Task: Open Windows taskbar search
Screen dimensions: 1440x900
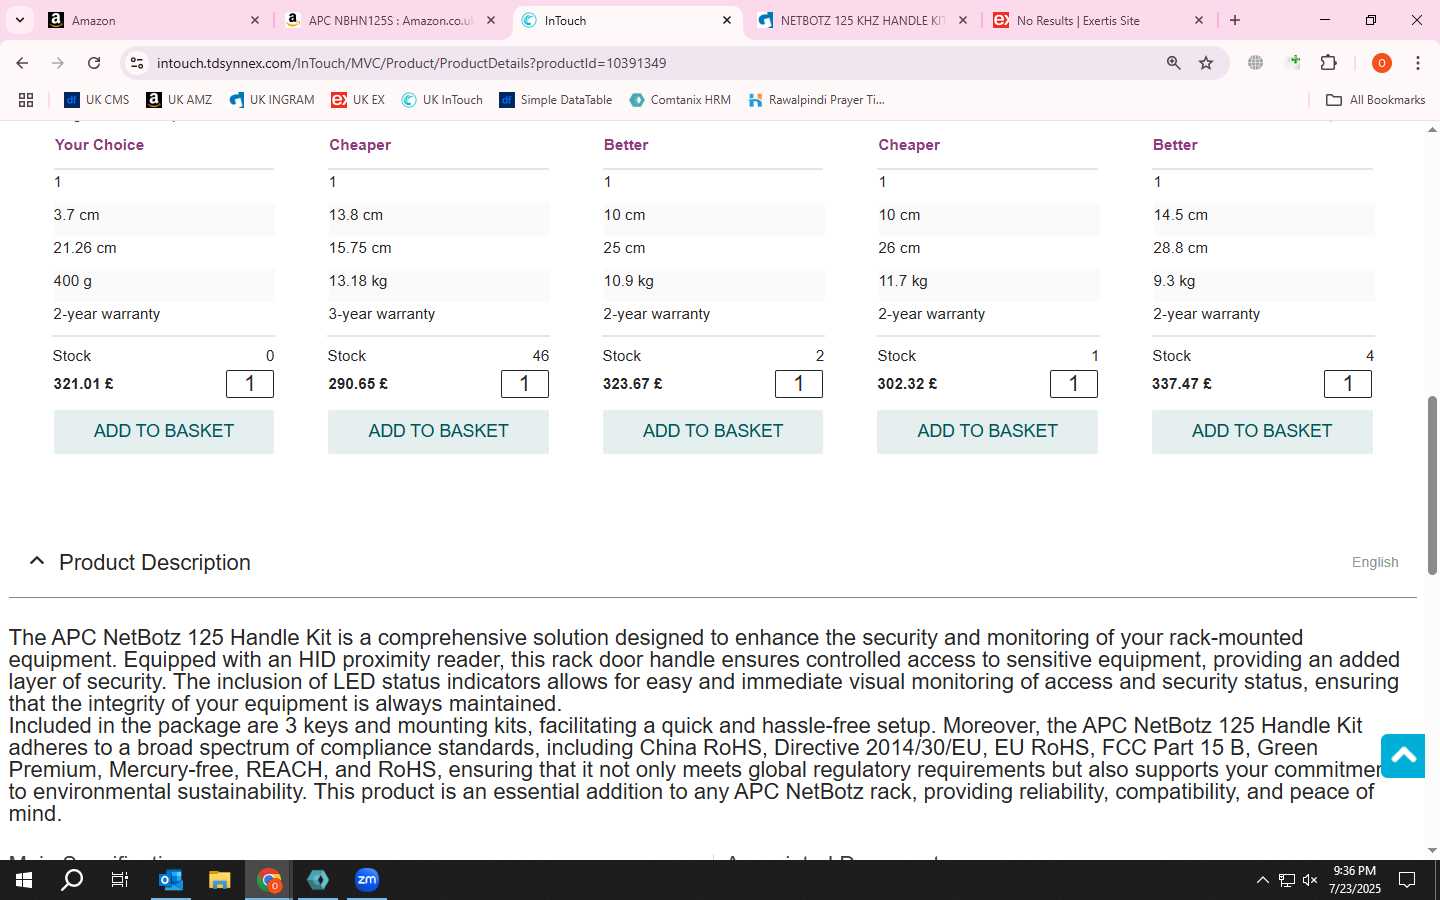Action: pyautogui.click(x=72, y=880)
